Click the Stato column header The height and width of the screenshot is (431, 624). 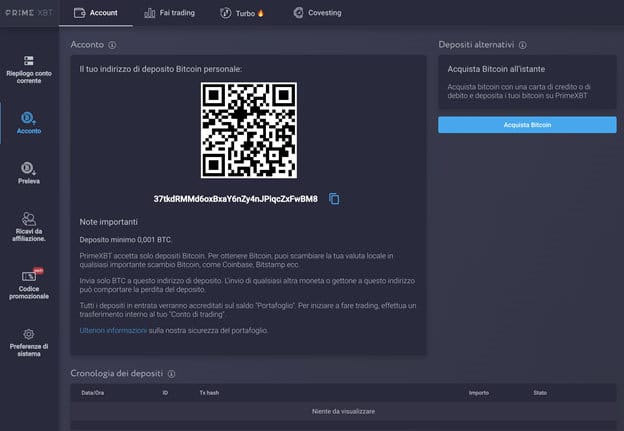tap(540, 393)
